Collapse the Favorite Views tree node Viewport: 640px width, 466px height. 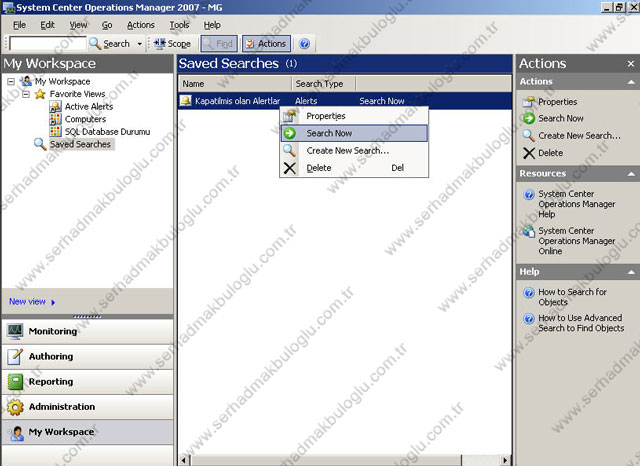[26, 94]
